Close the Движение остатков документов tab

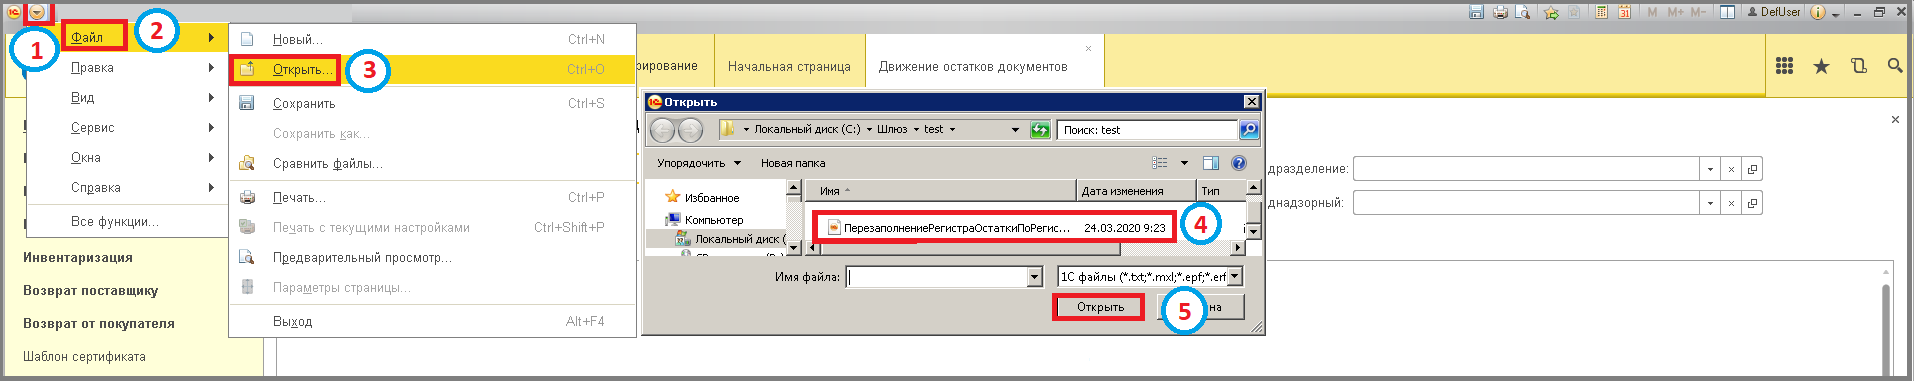click(x=1088, y=48)
